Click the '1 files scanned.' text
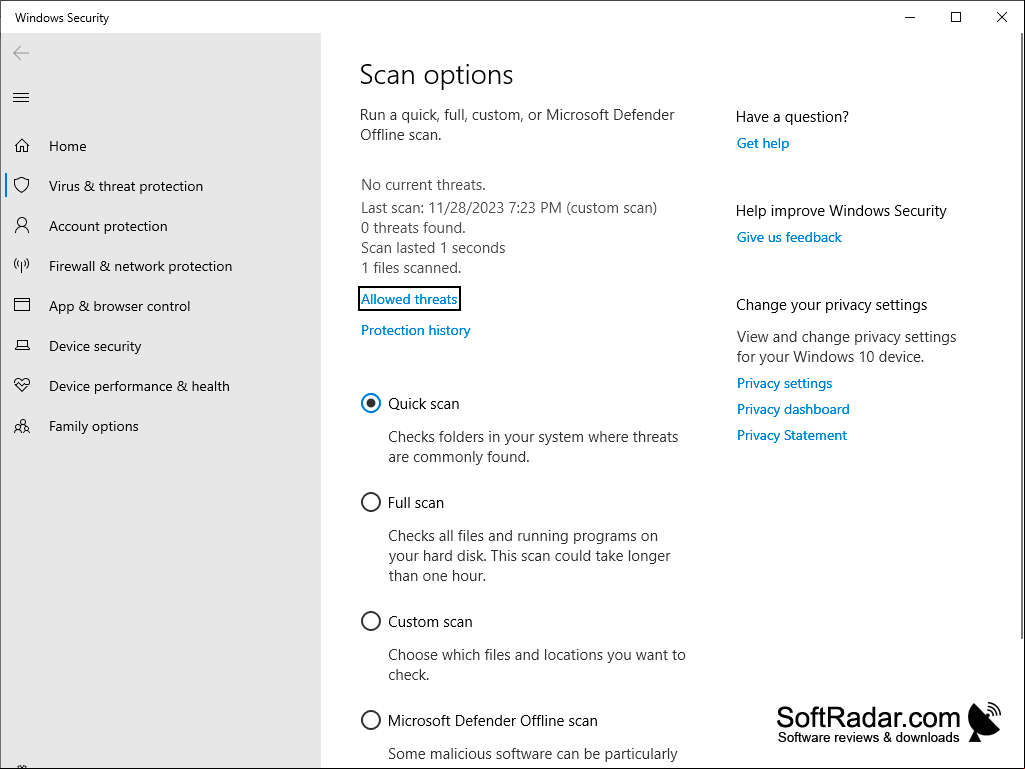Image resolution: width=1025 pixels, height=769 pixels. pos(411,268)
